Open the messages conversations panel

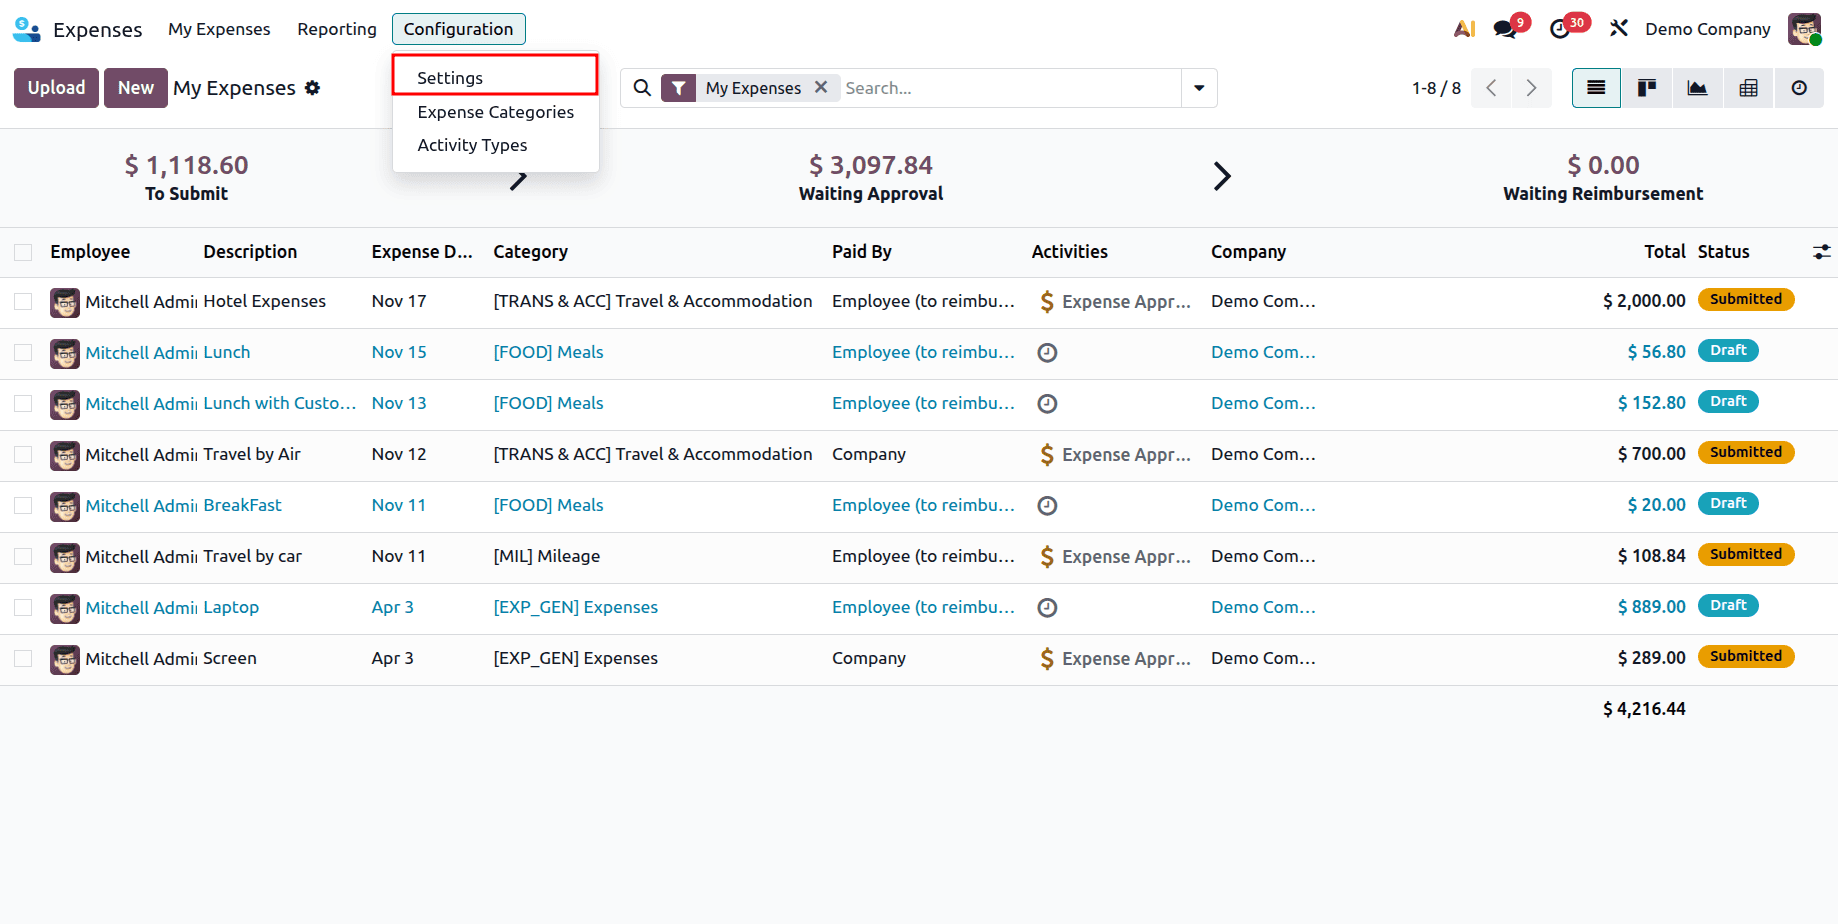[1505, 28]
